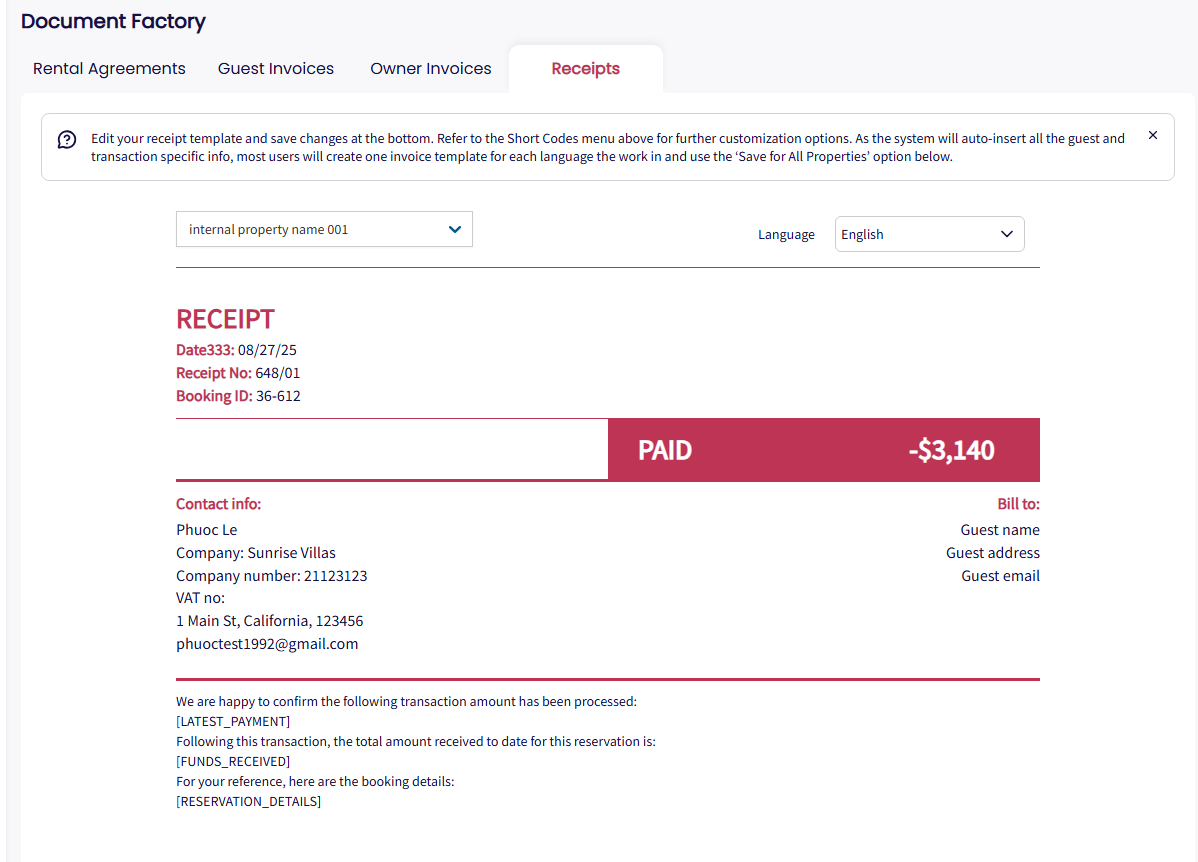Image resolution: width=1198 pixels, height=862 pixels.
Task: Click the phuoctest1992@gmail.com email text
Action: coord(267,644)
